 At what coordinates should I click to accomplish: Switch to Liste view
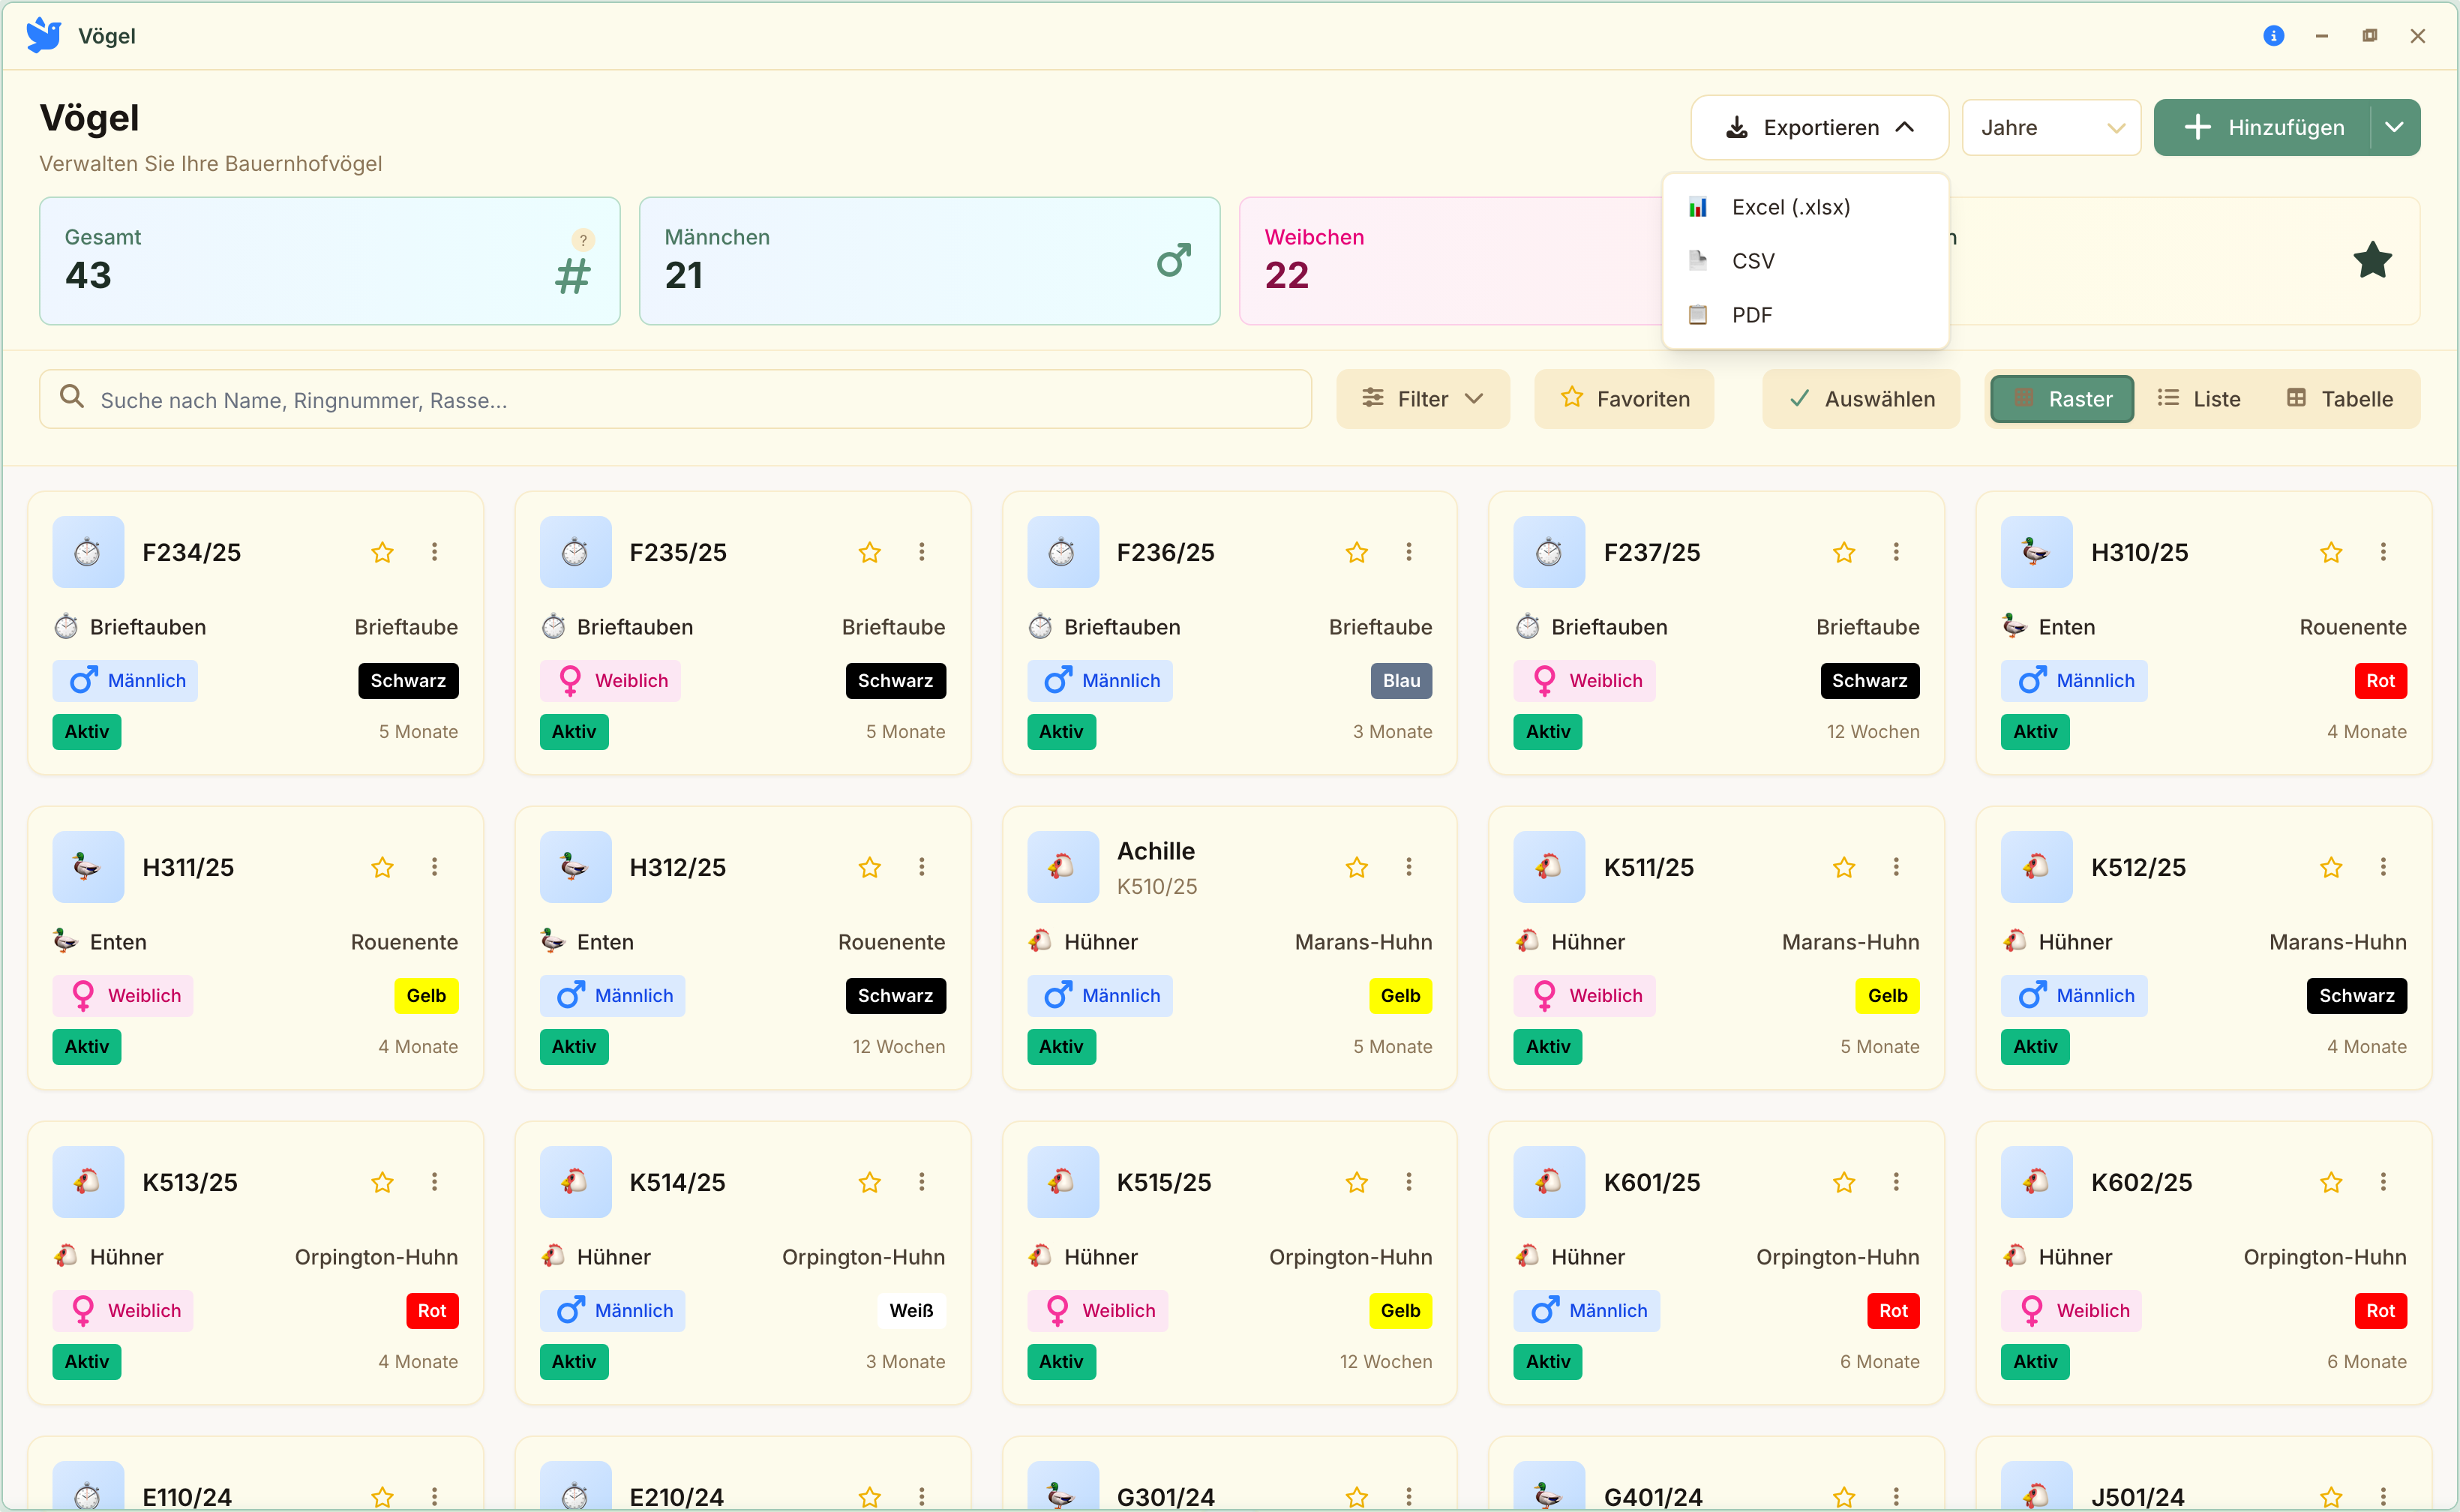[x=2199, y=399]
